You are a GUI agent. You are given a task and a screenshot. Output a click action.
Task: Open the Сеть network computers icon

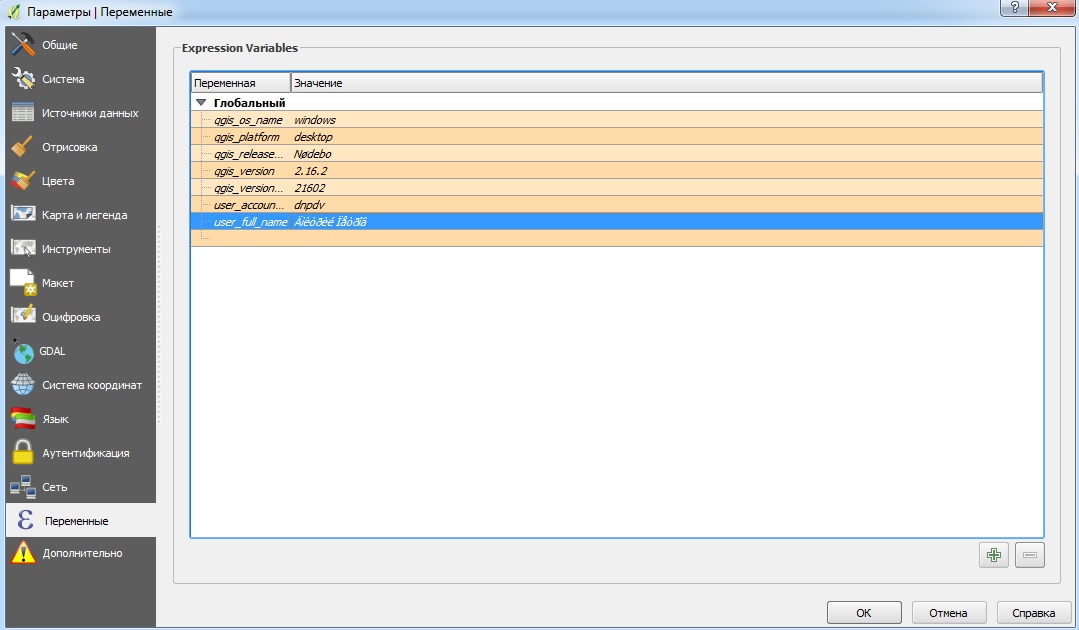(23, 487)
